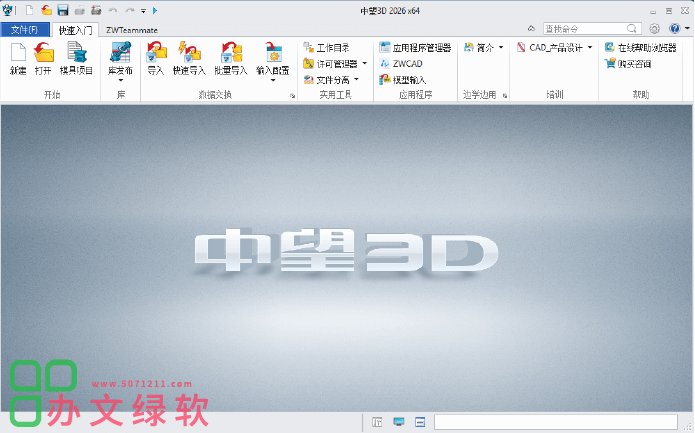The width and height of the screenshot is (695, 433).
Task: Click 购买咨询 purchase inquiry
Action: pyautogui.click(x=628, y=64)
